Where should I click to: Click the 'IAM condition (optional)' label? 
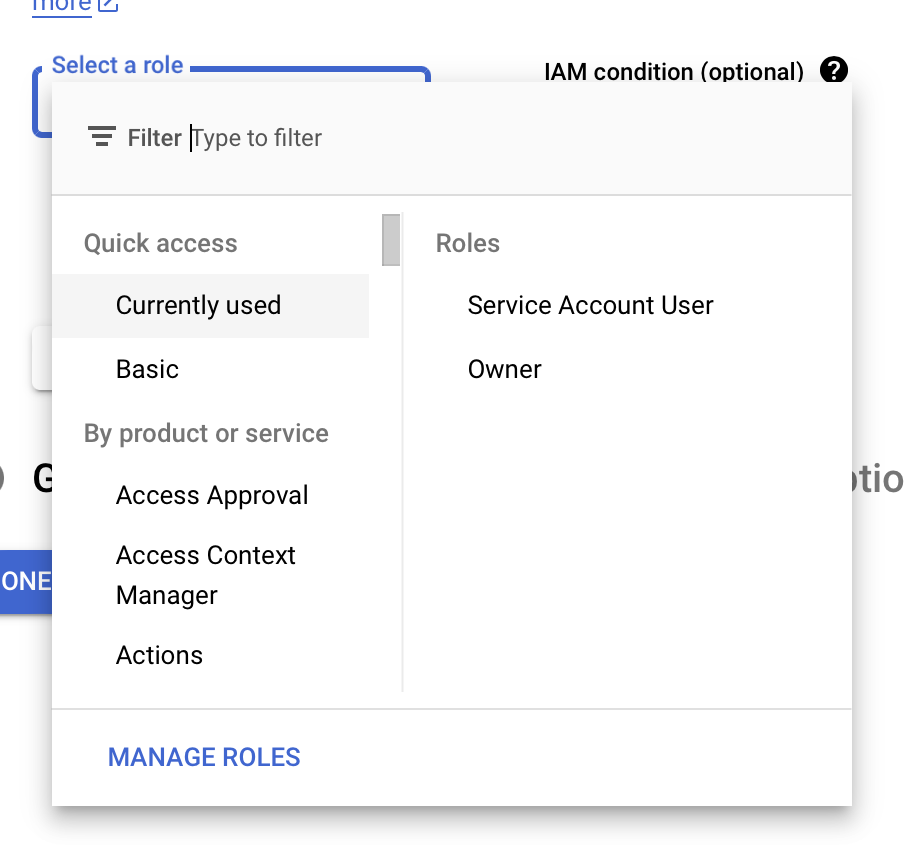tap(674, 72)
